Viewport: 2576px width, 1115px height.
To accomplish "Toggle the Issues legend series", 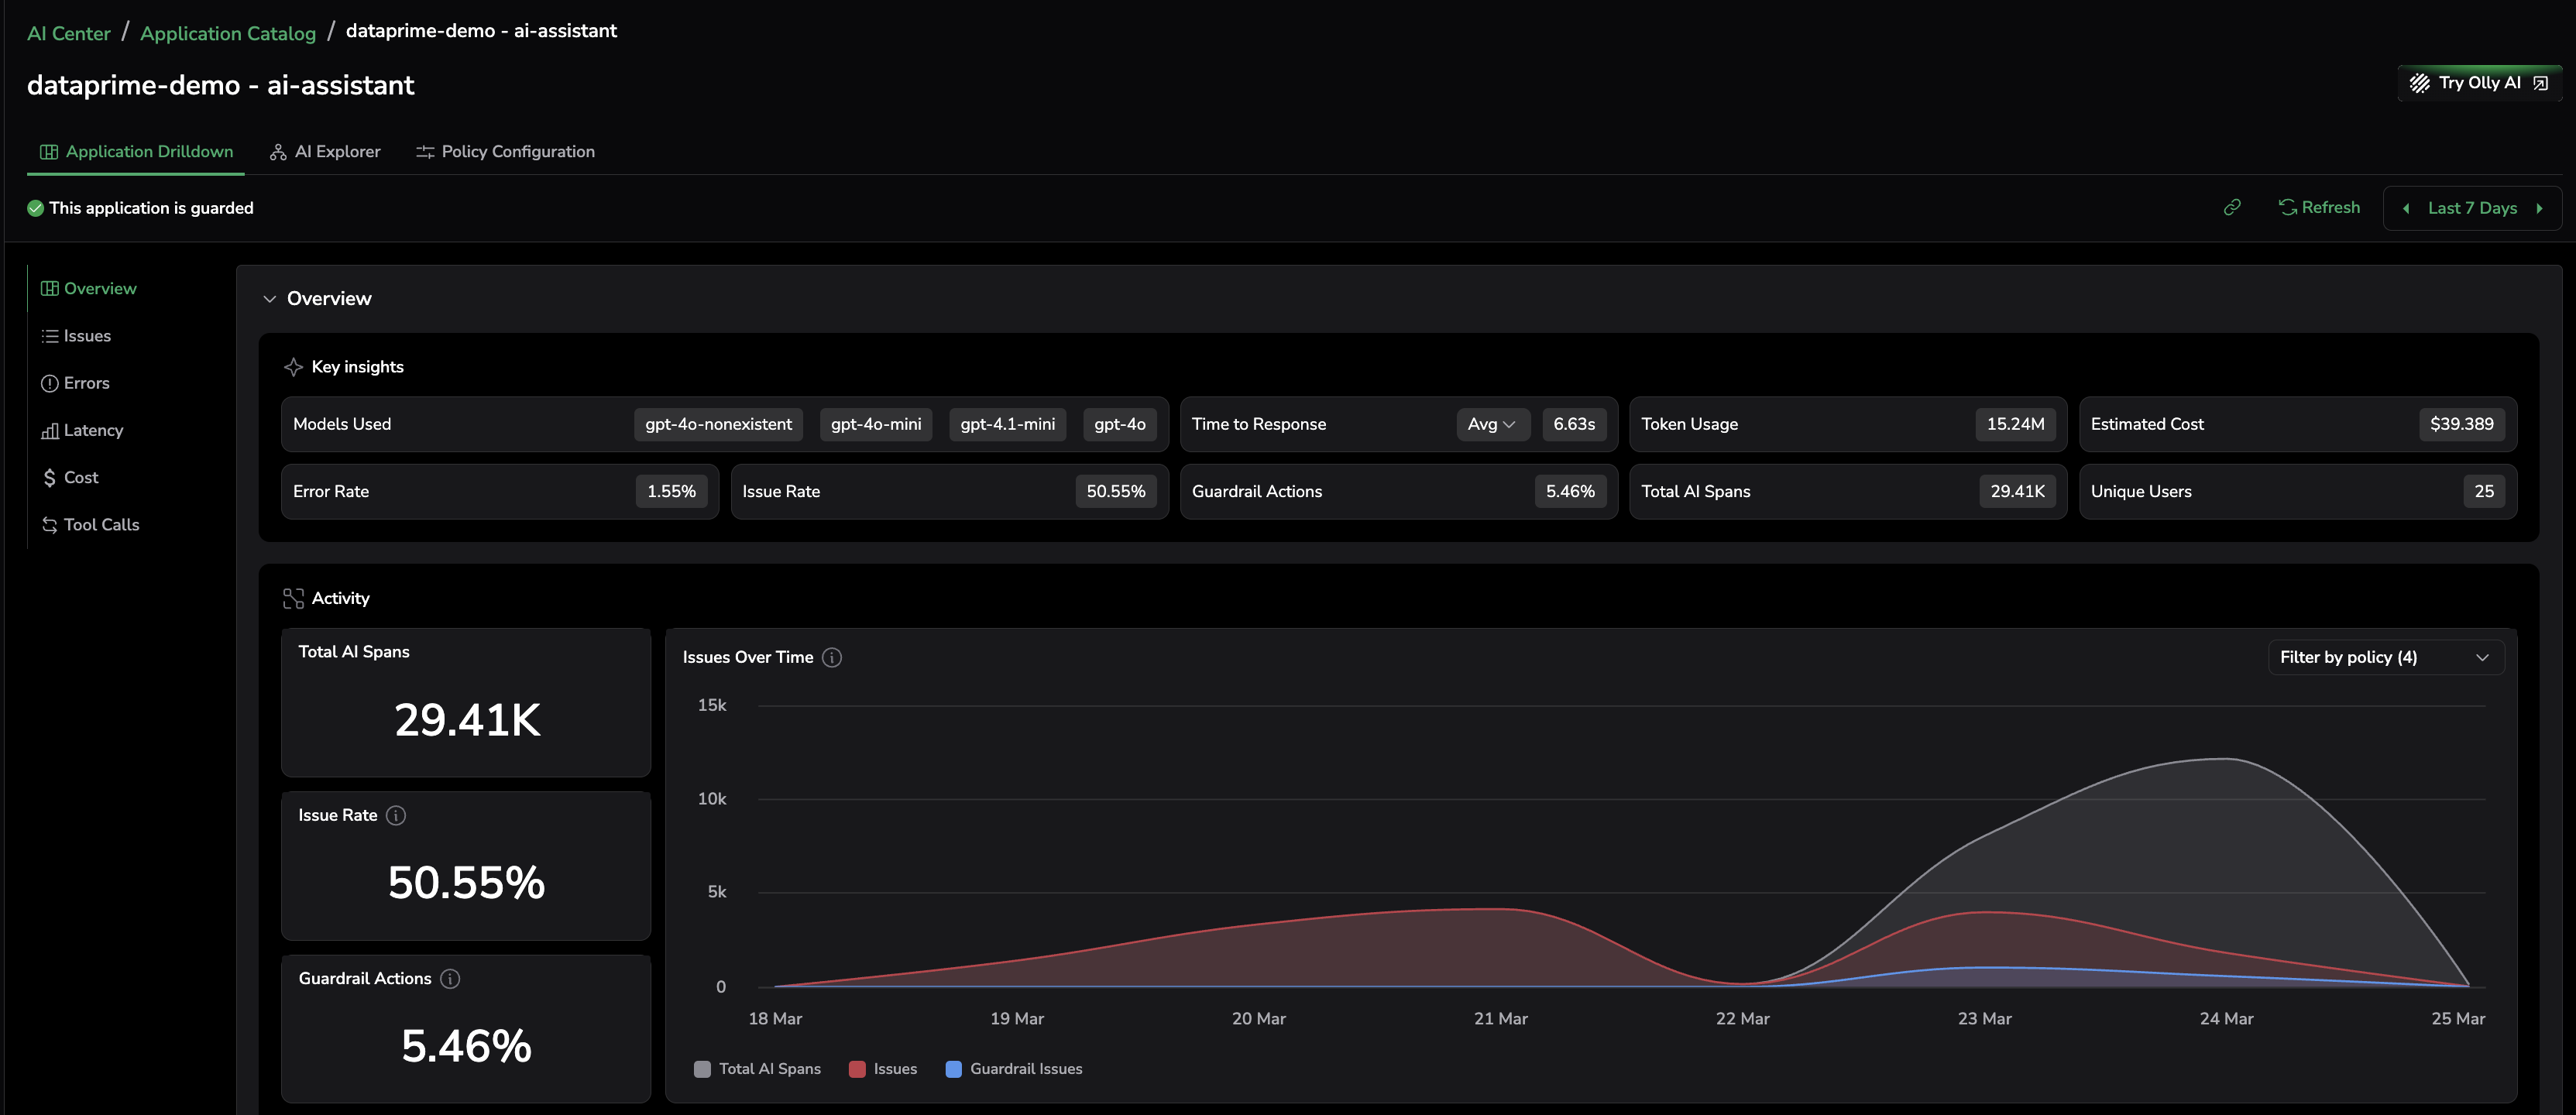I will tap(894, 1068).
